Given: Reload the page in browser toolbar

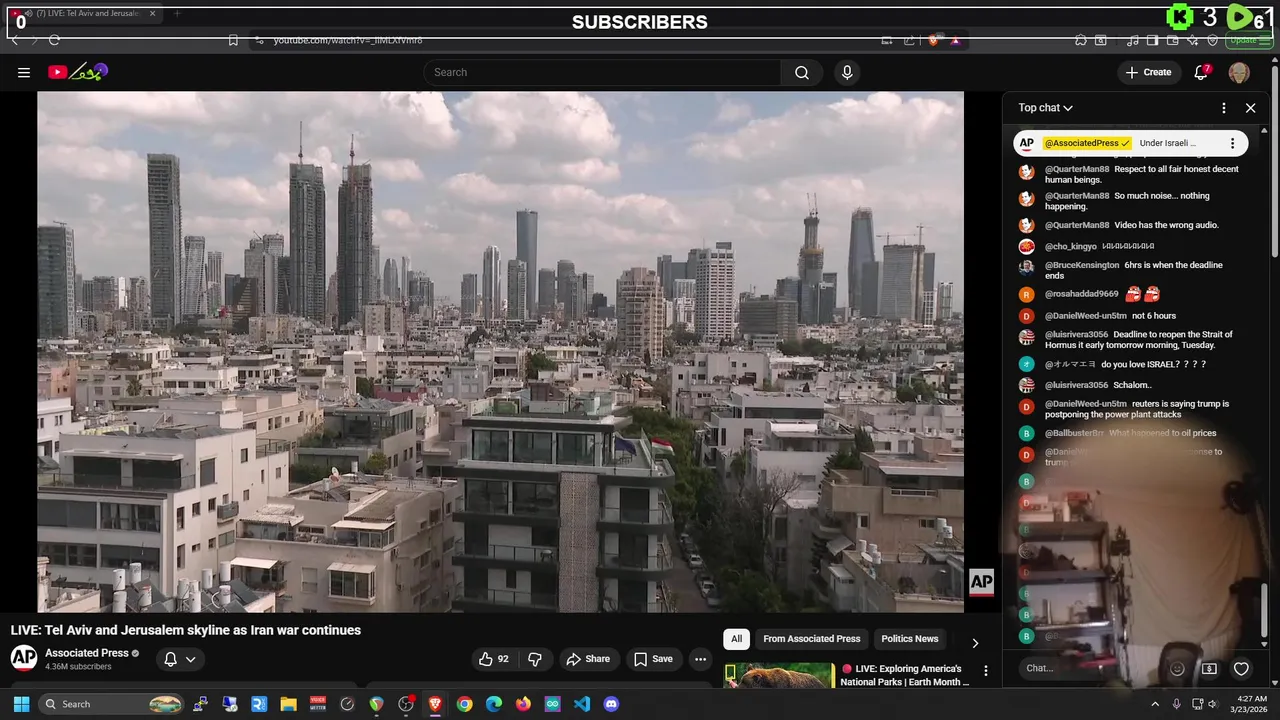Looking at the screenshot, I should click(54, 40).
